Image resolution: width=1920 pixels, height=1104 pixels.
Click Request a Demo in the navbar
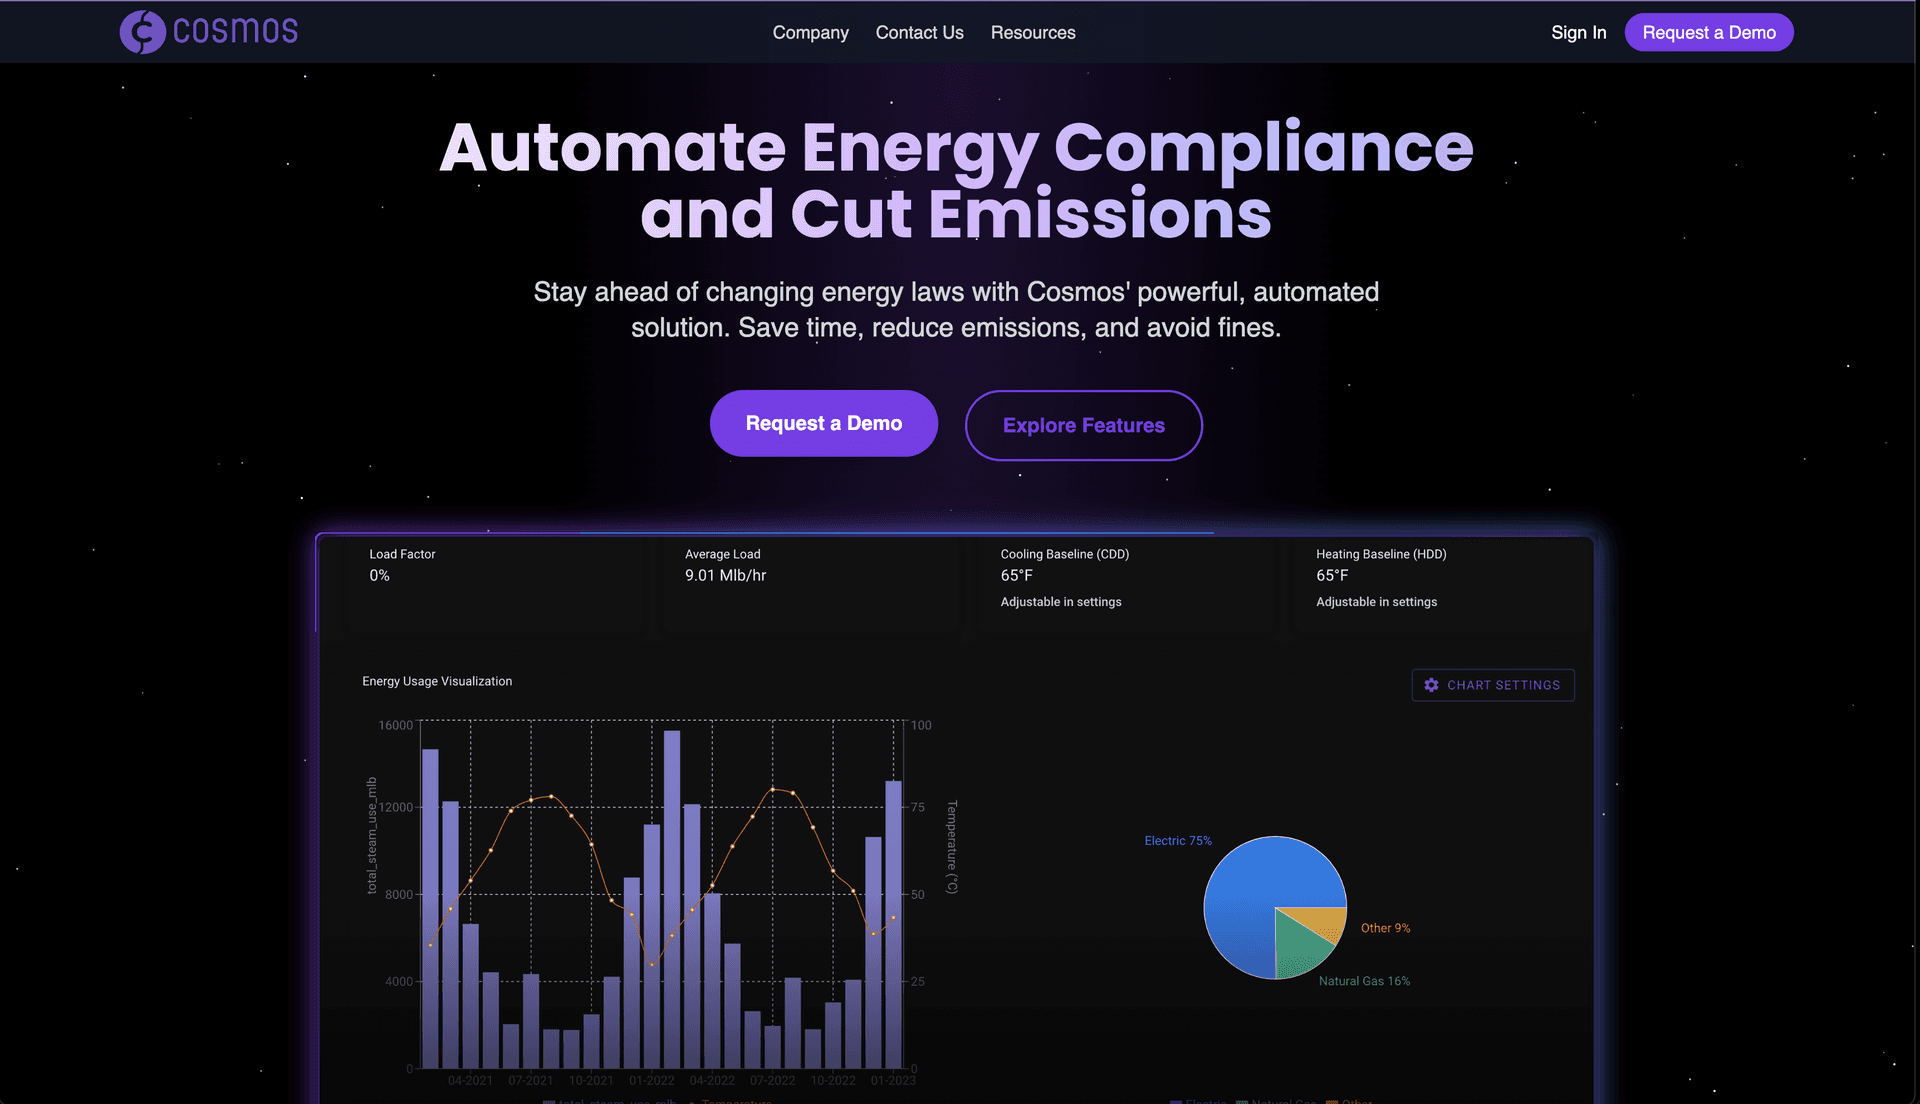point(1709,32)
